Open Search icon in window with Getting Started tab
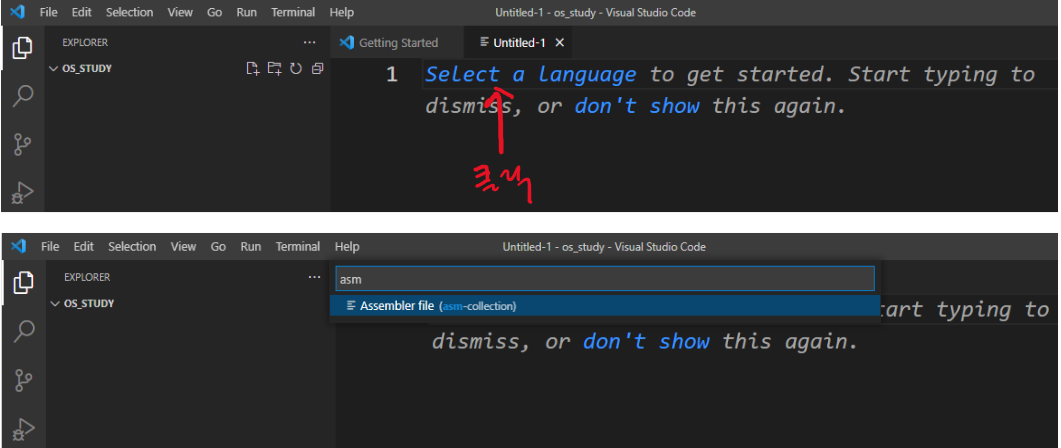This screenshot has height=448, width=1061. click(22, 95)
